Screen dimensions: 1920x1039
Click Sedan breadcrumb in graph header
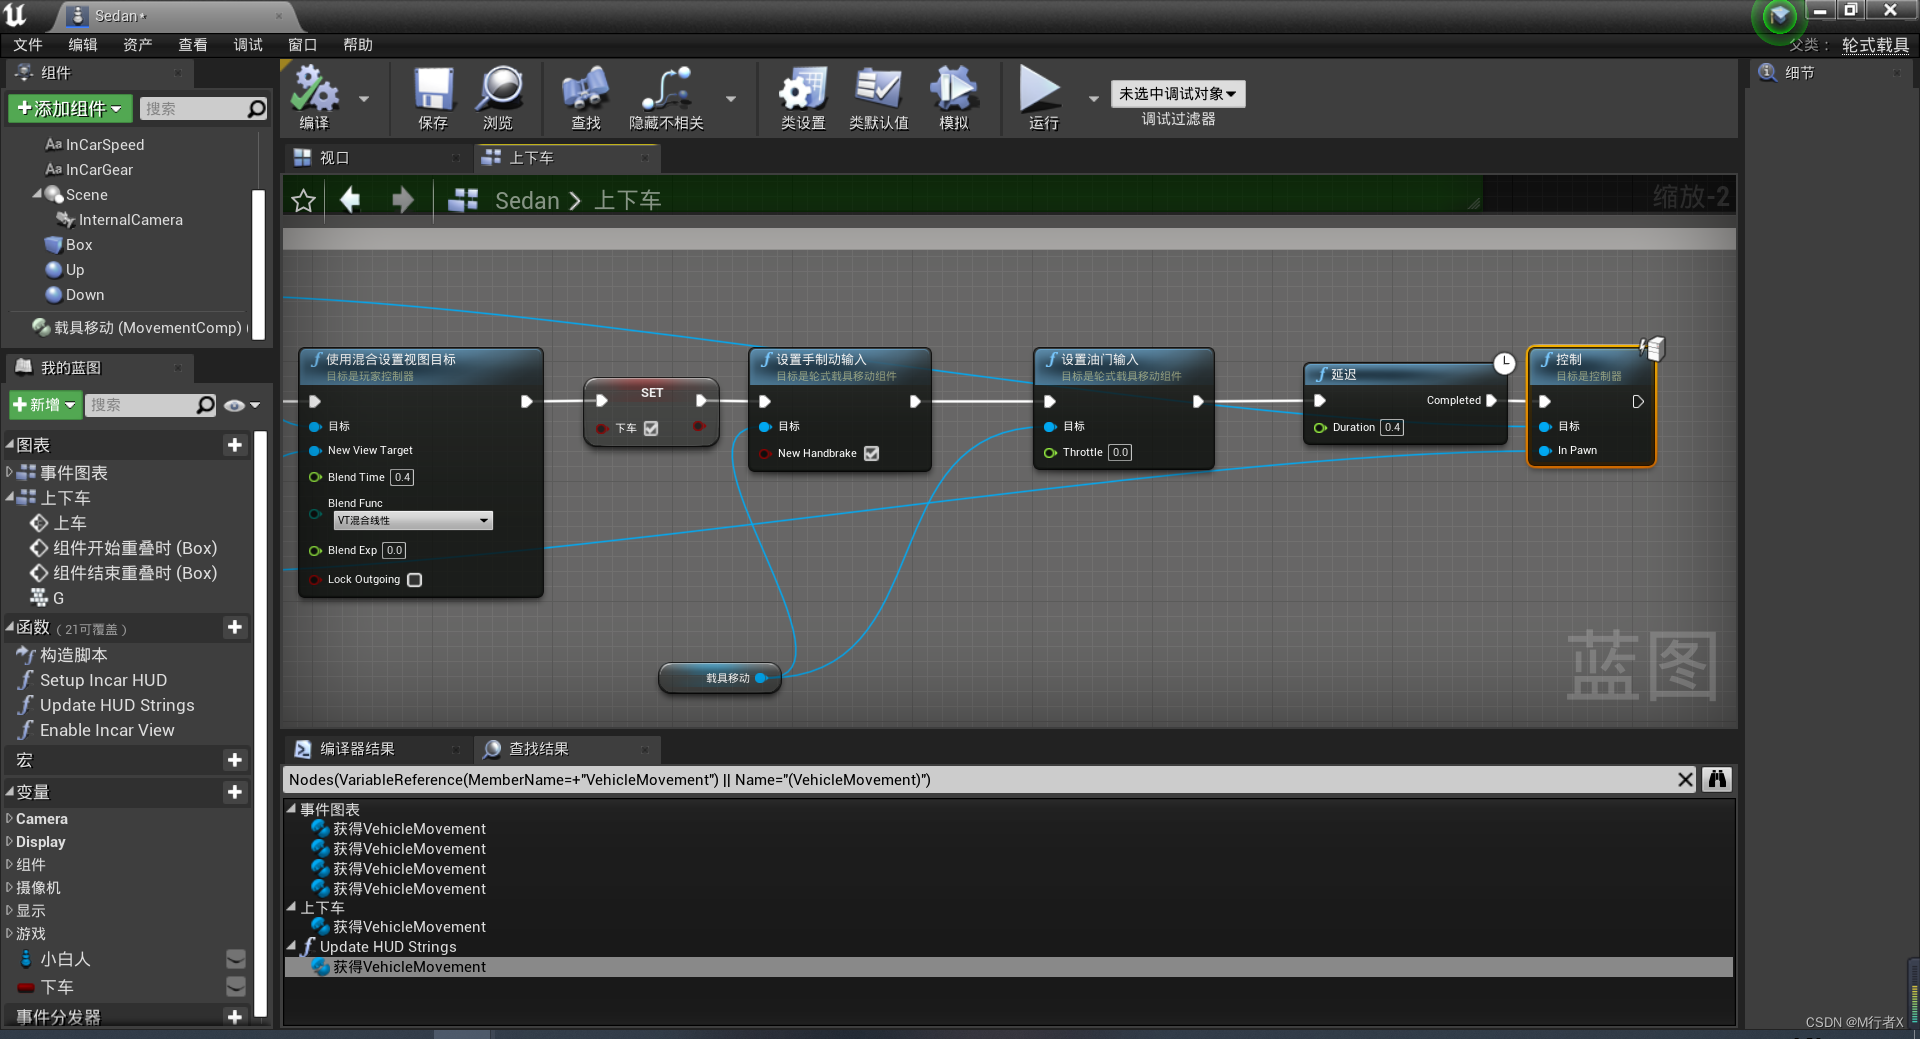[x=527, y=201]
